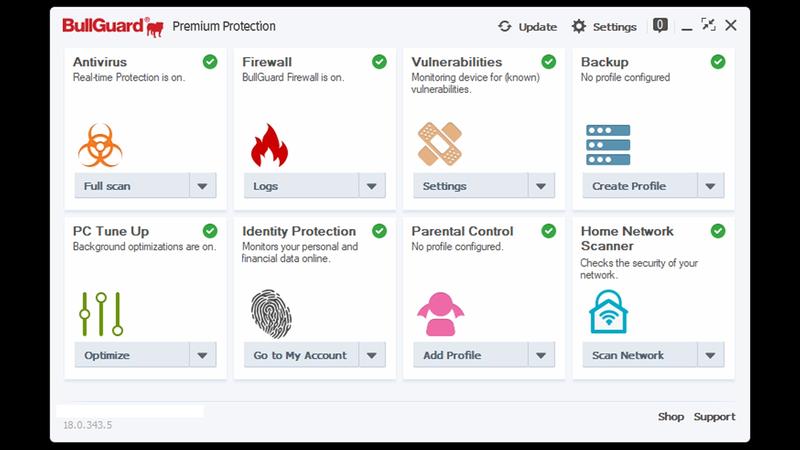Expand the Create Profile dropdown arrow
The width and height of the screenshot is (800, 450).
[x=711, y=186]
